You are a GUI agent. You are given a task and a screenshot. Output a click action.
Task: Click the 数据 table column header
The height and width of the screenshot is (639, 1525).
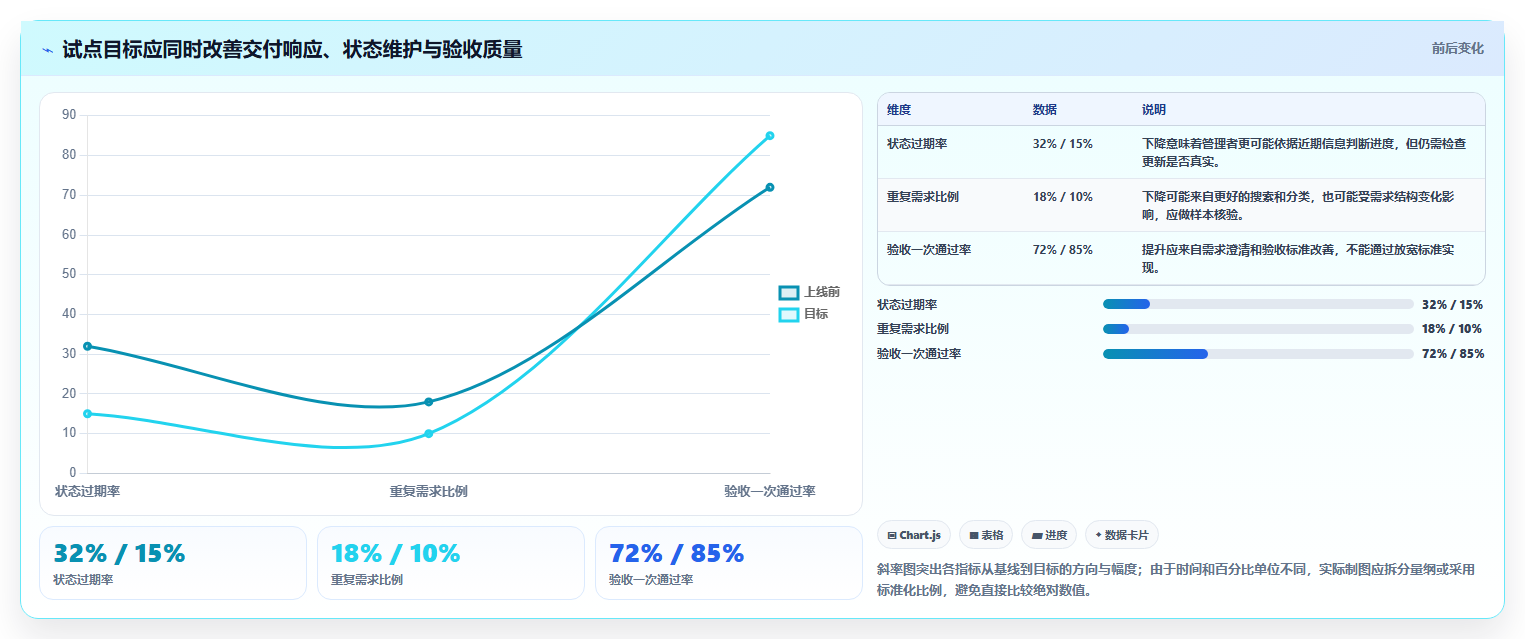click(x=1045, y=110)
